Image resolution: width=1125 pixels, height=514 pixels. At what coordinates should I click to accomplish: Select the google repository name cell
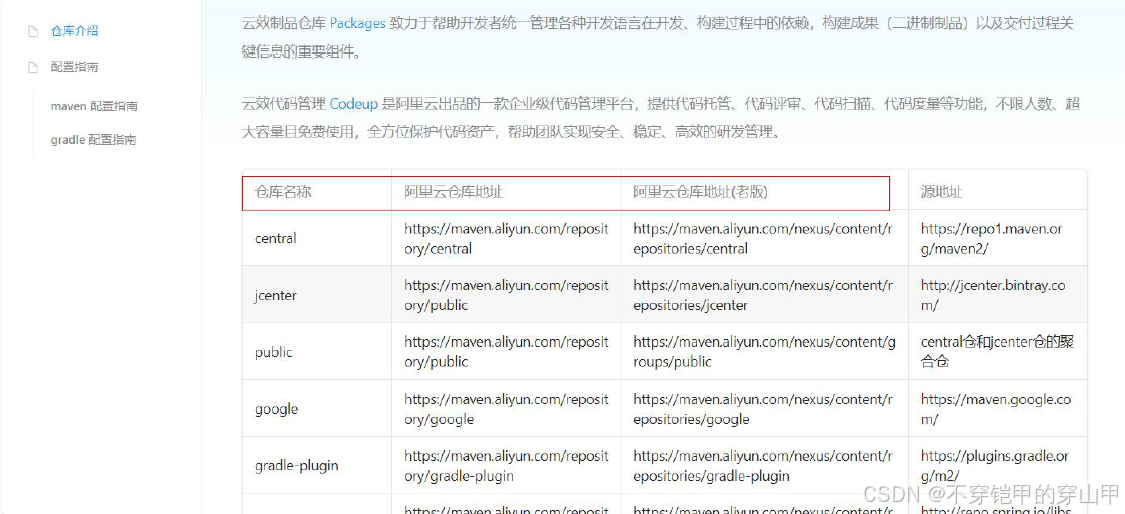(276, 409)
